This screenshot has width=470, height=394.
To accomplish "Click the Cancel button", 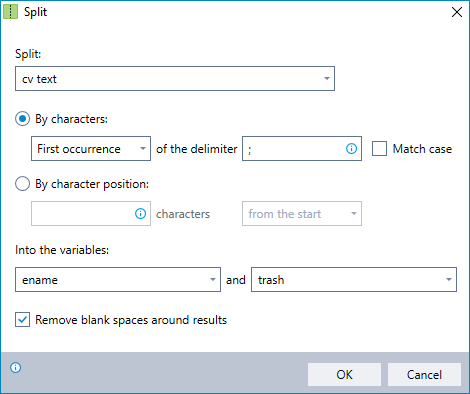I will (x=424, y=375).
